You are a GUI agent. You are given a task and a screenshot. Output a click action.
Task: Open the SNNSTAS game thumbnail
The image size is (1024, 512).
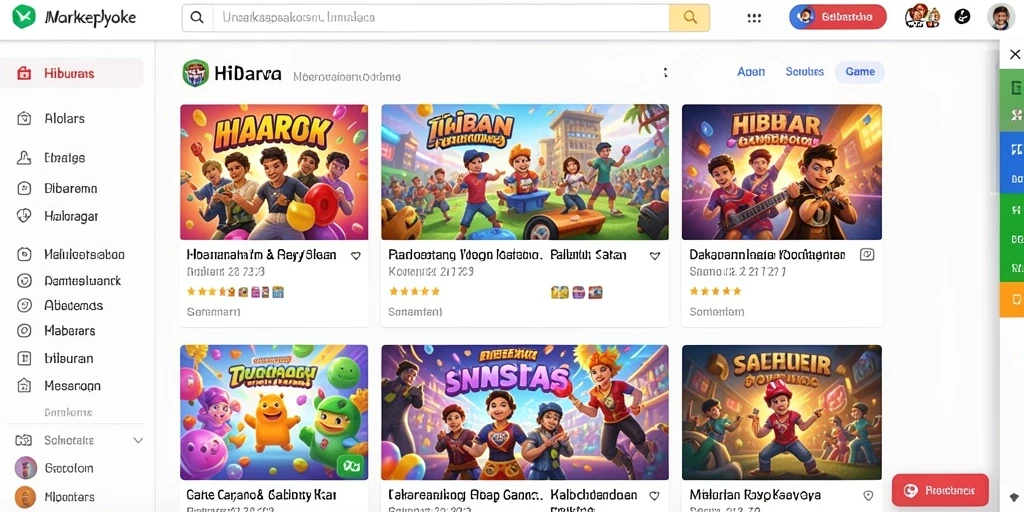pos(525,413)
